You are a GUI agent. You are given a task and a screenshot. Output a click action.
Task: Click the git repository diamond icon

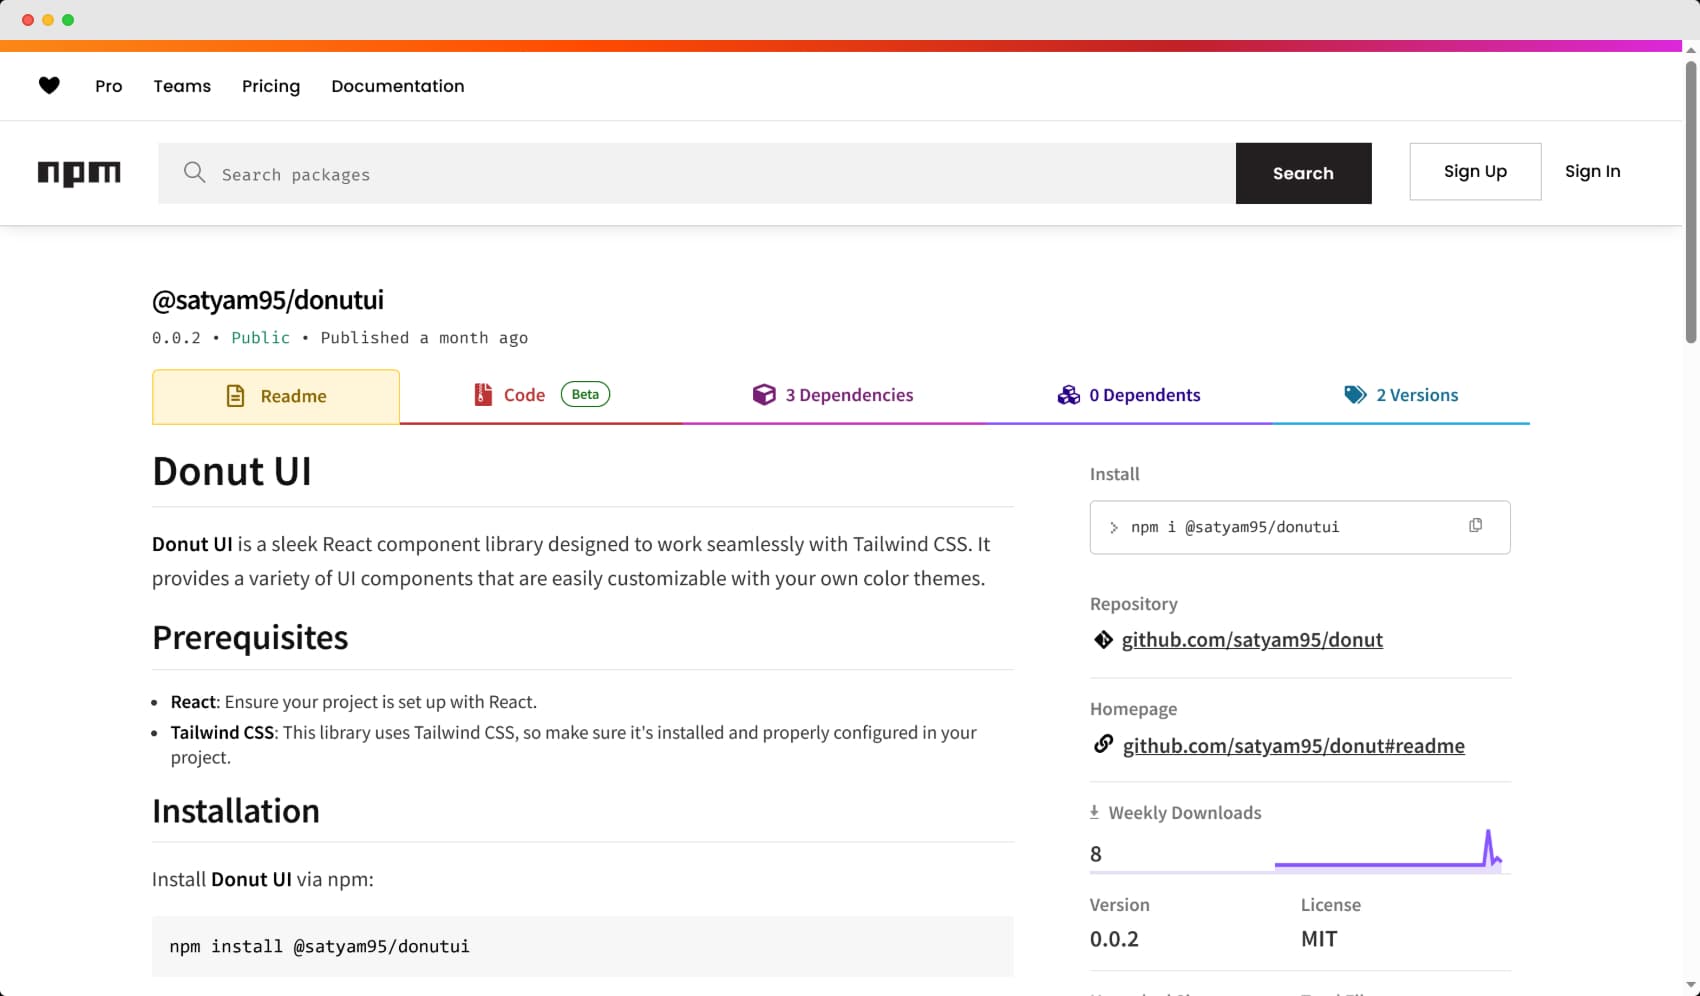click(x=1103, y=640)
